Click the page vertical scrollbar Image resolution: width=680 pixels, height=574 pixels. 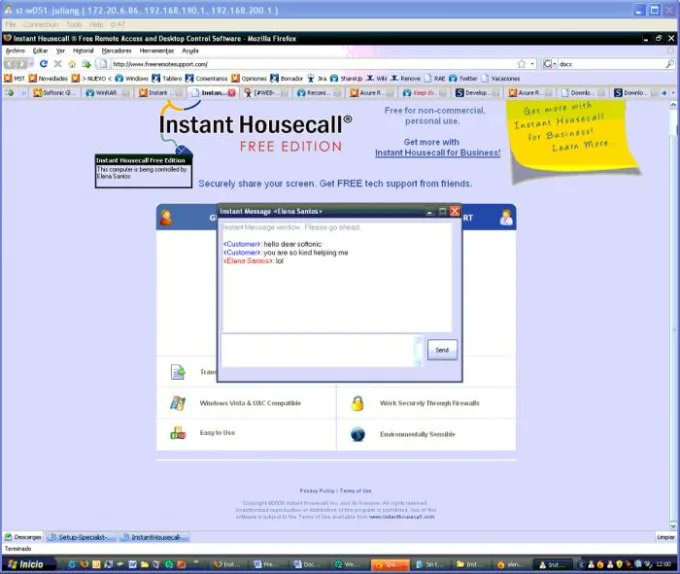(x=673, y=316)
